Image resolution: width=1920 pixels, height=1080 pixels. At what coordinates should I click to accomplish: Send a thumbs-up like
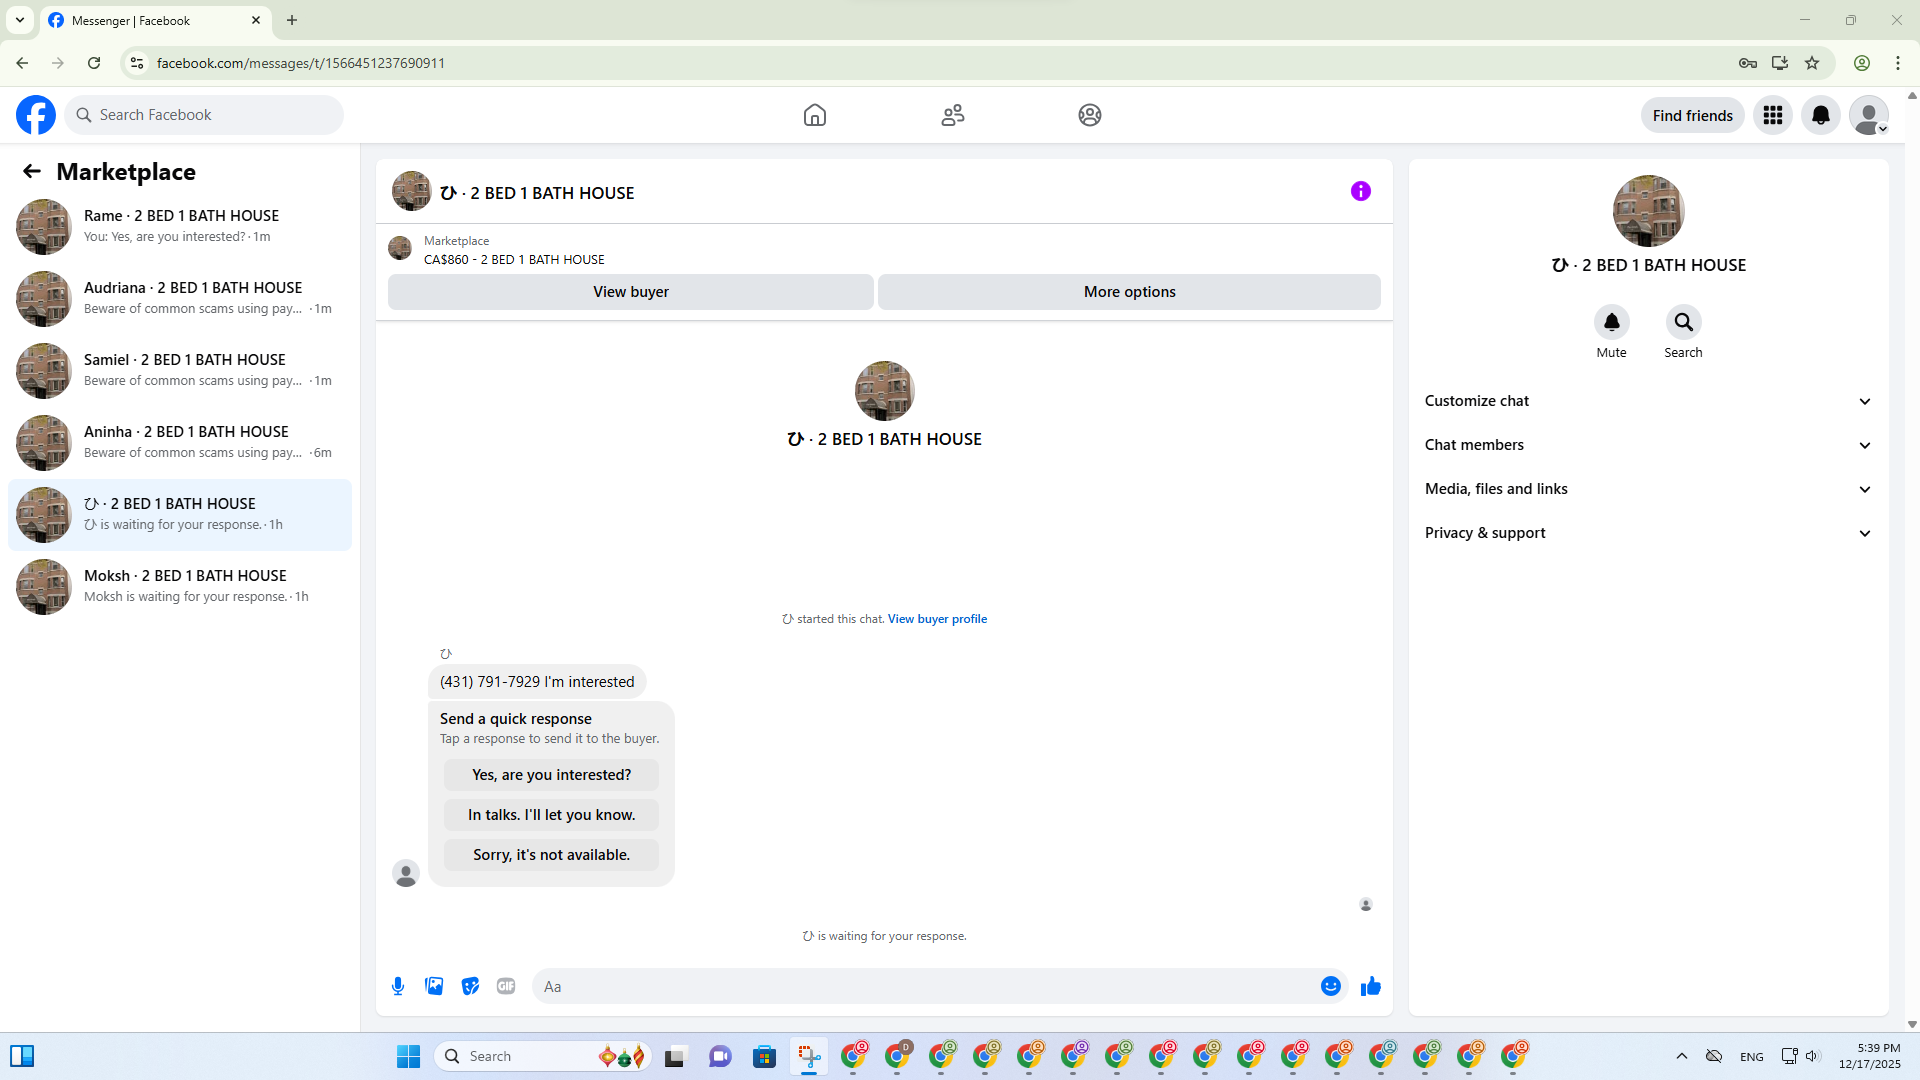coord(1370,986)
